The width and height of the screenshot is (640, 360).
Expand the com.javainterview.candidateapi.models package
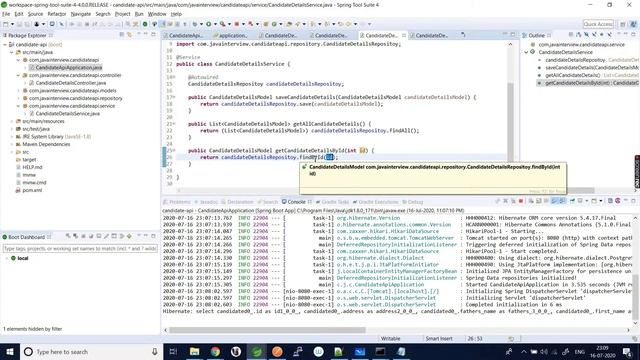[18, 91]
